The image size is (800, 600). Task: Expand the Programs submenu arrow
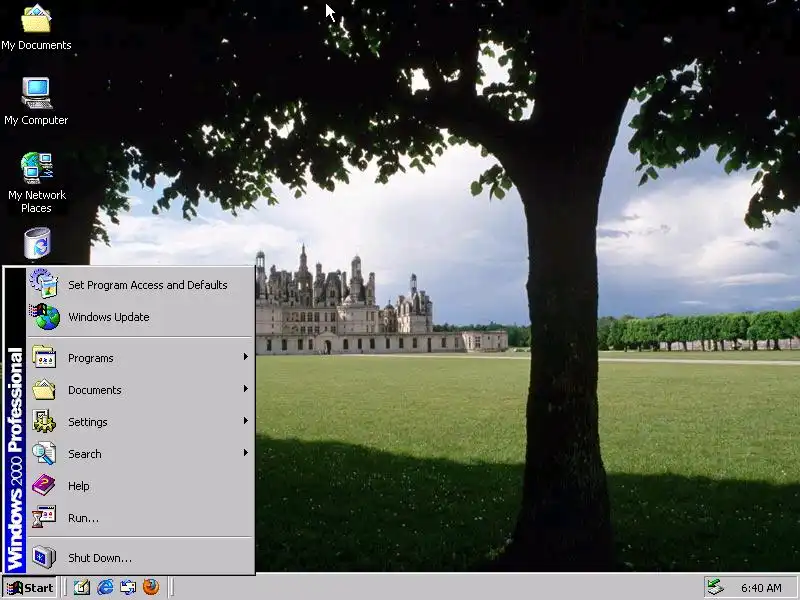coord(245,357)
